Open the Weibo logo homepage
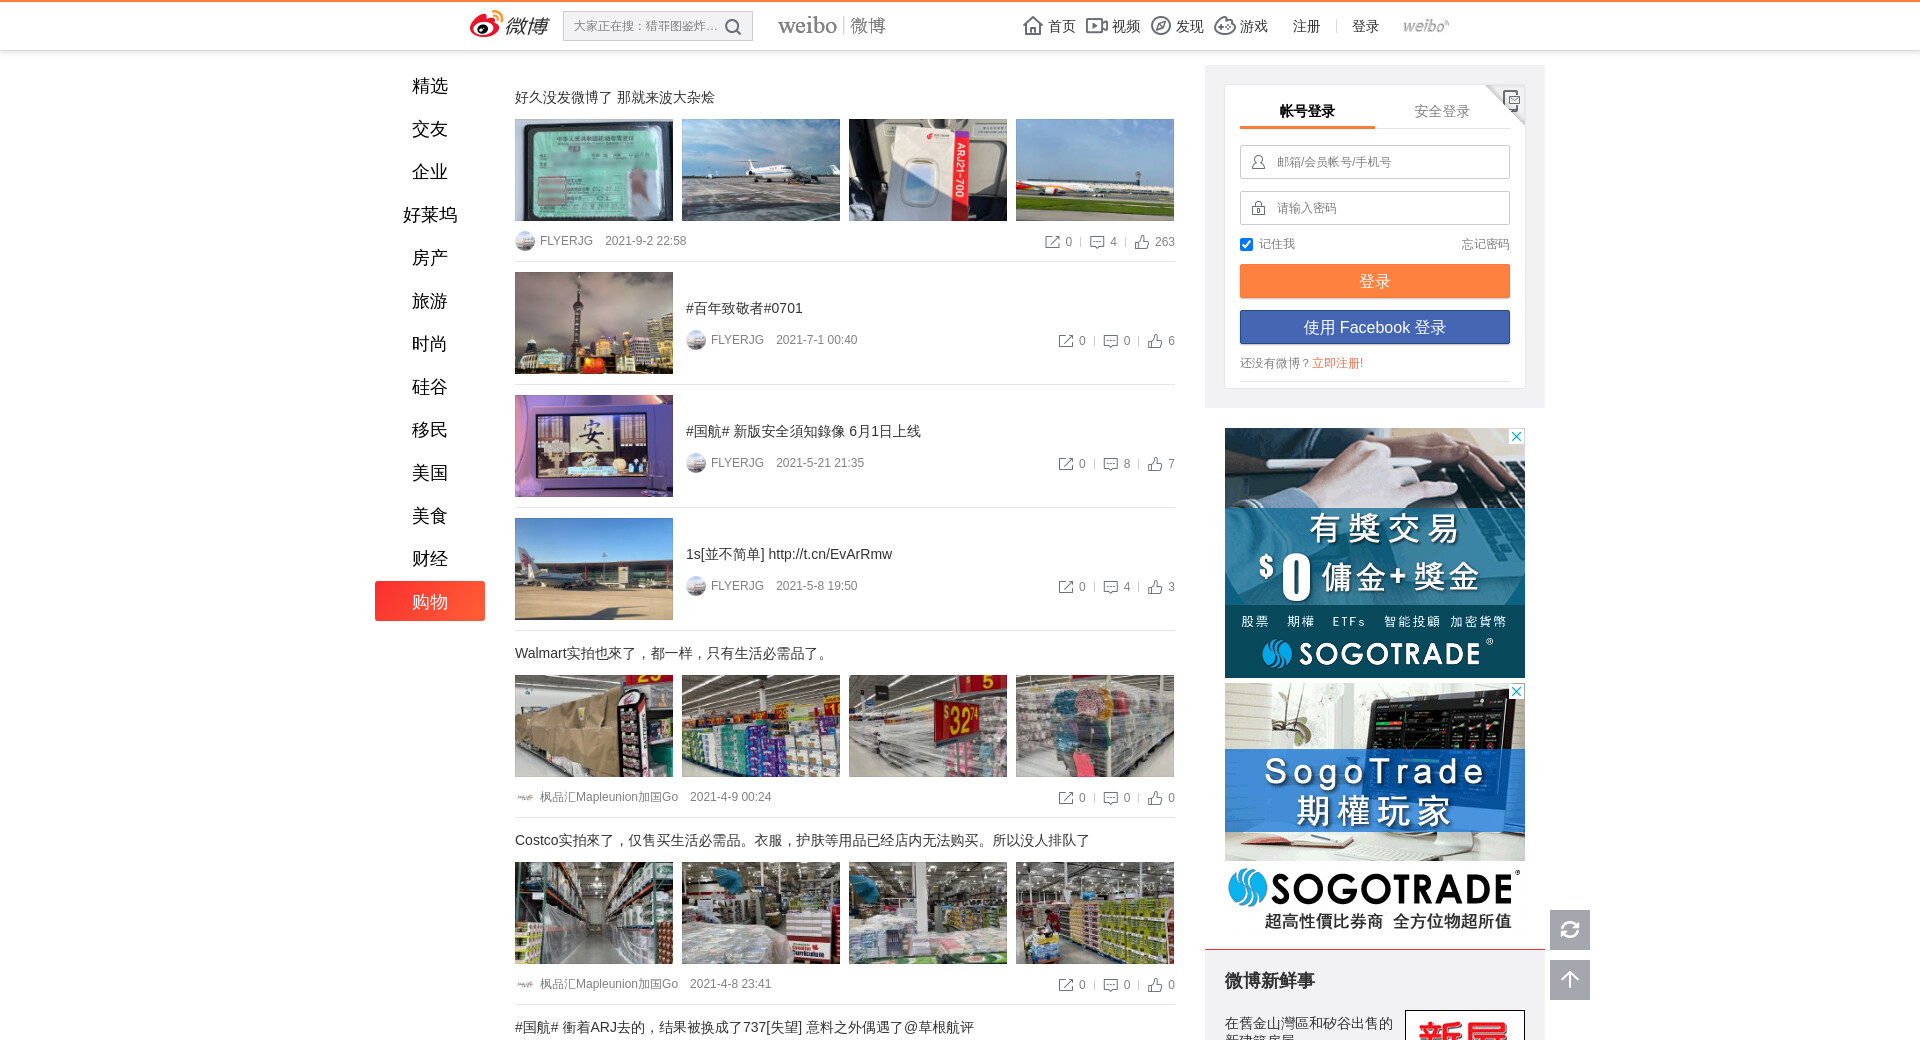This screenshot has height=1040, width=1920. point(509,25)
